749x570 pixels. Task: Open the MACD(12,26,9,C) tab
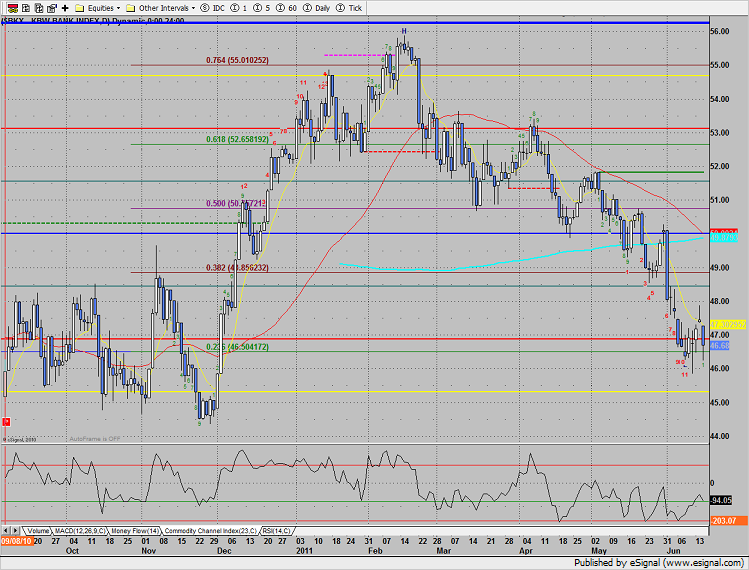pyautogui.click(x=80, y=531)
